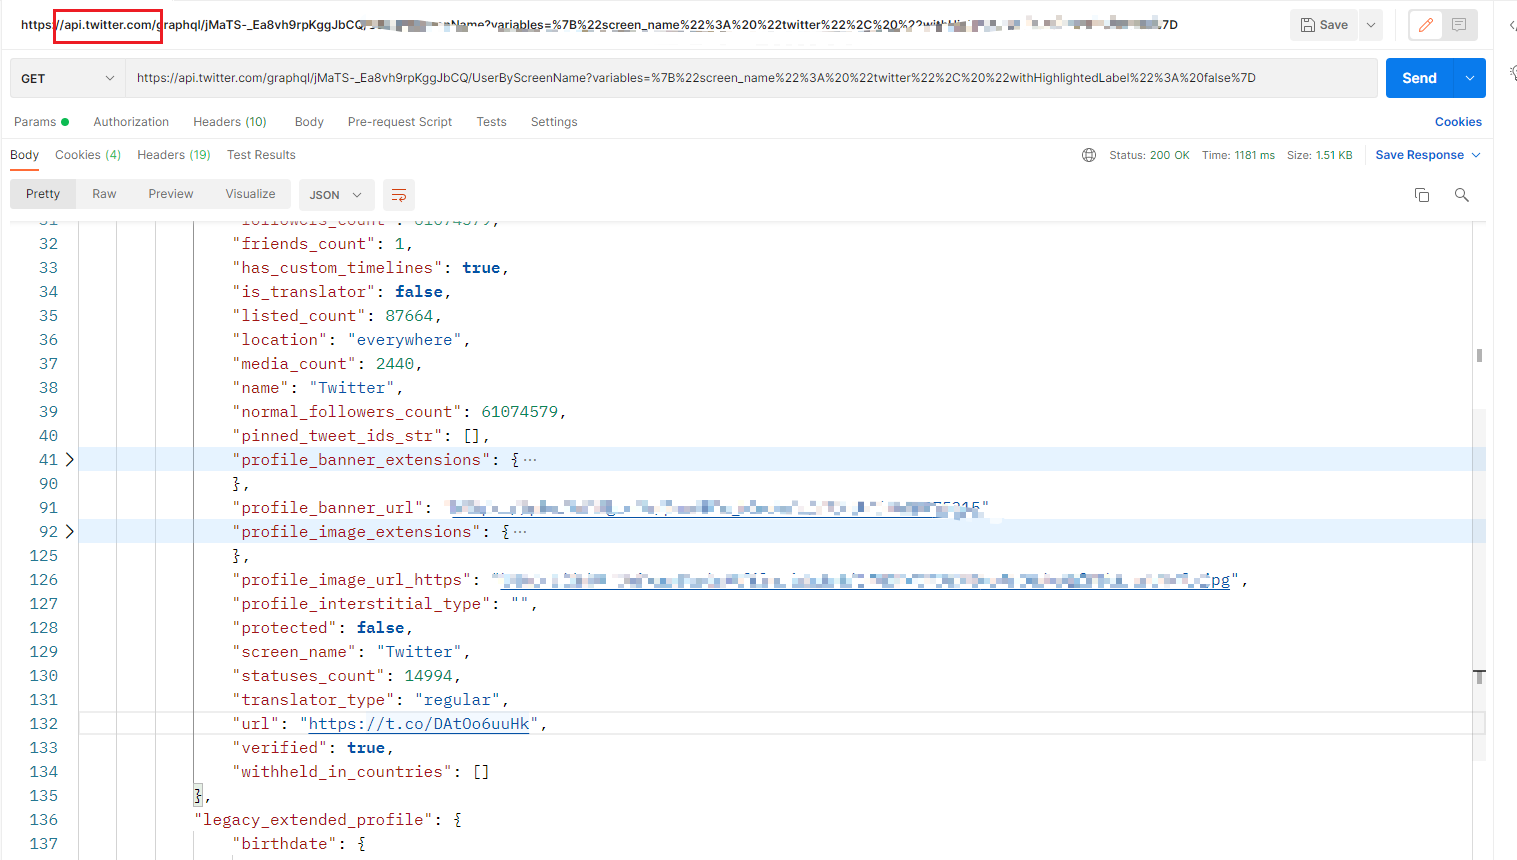
Task: Click the Send button
Action: (1419, 76)
